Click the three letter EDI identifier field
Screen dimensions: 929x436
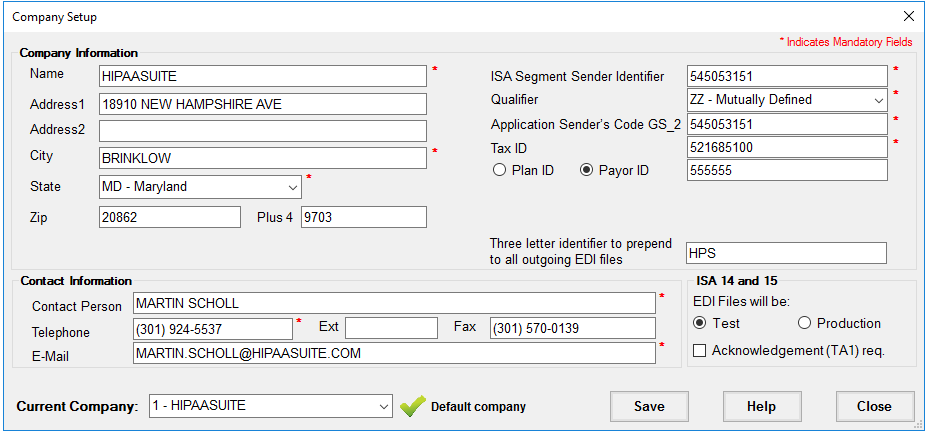(786, 253)
